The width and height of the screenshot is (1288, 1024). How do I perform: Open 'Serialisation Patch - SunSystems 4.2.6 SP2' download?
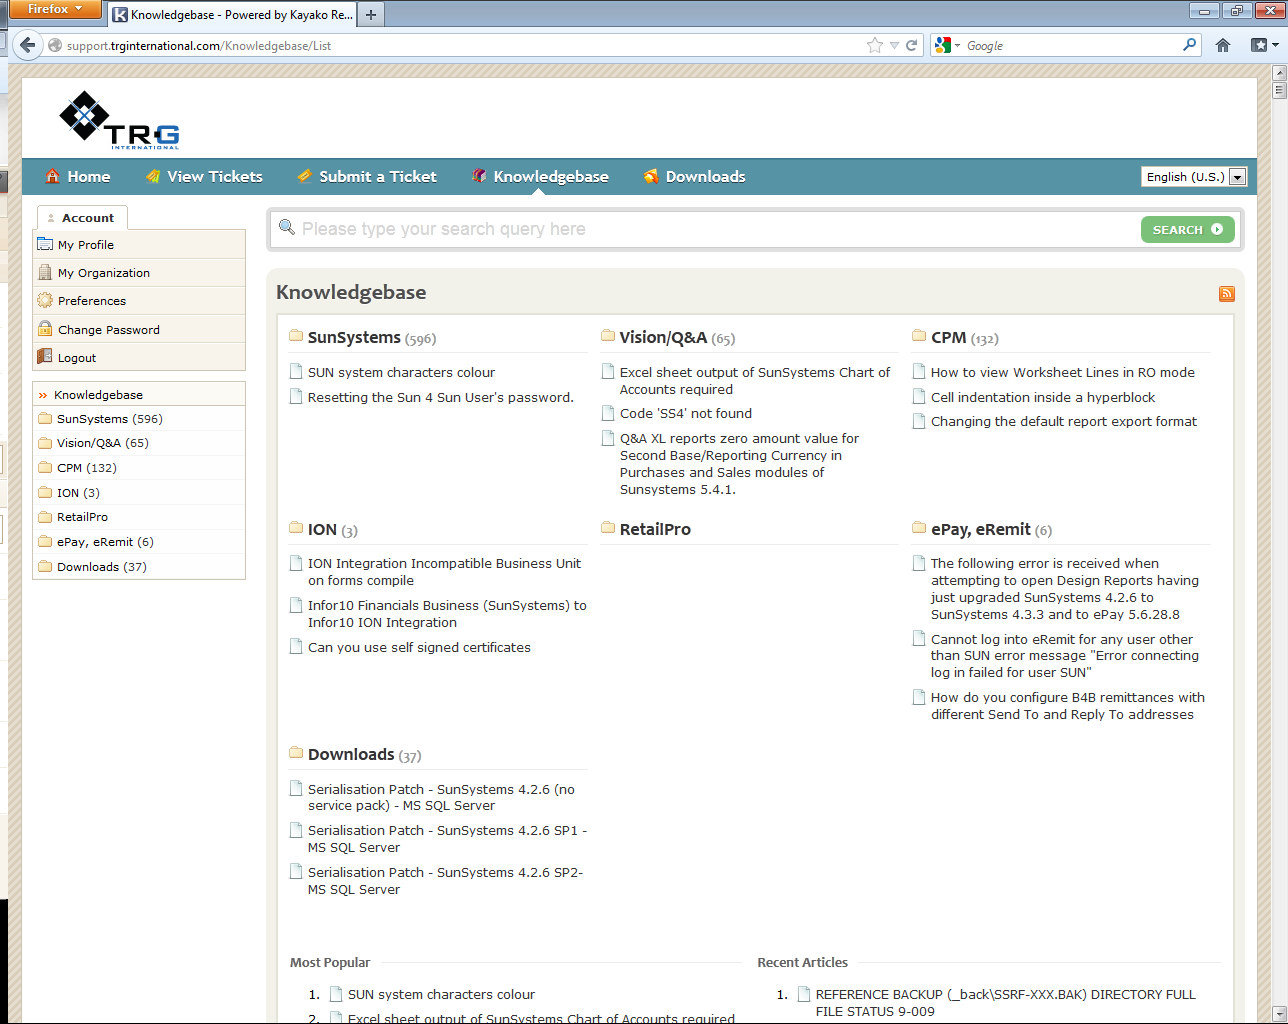446,881
